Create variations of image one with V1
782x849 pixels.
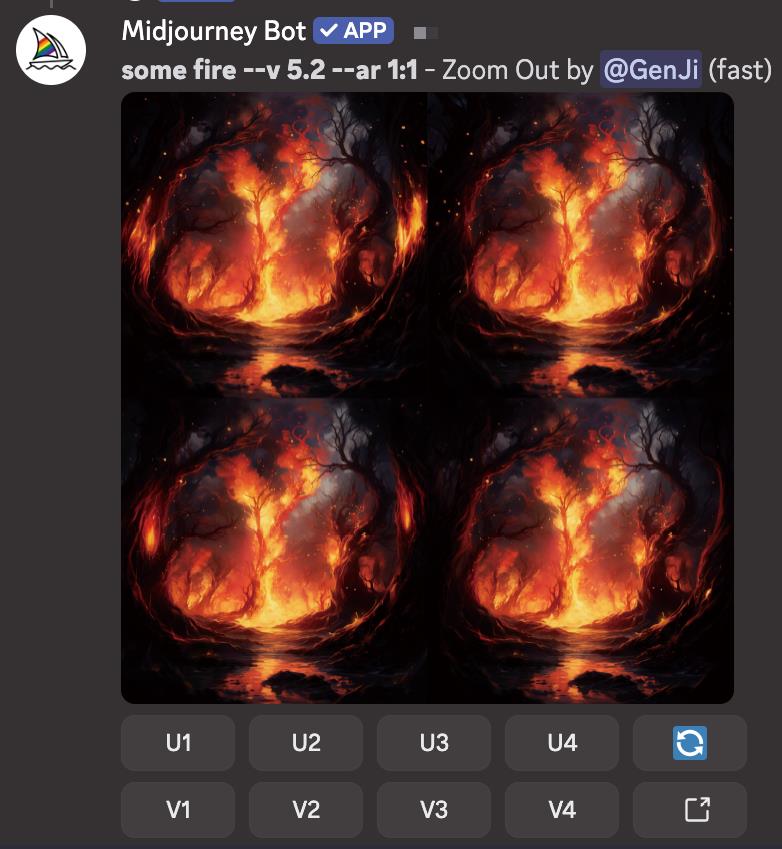pyautogui.click(x=178, y=809)
